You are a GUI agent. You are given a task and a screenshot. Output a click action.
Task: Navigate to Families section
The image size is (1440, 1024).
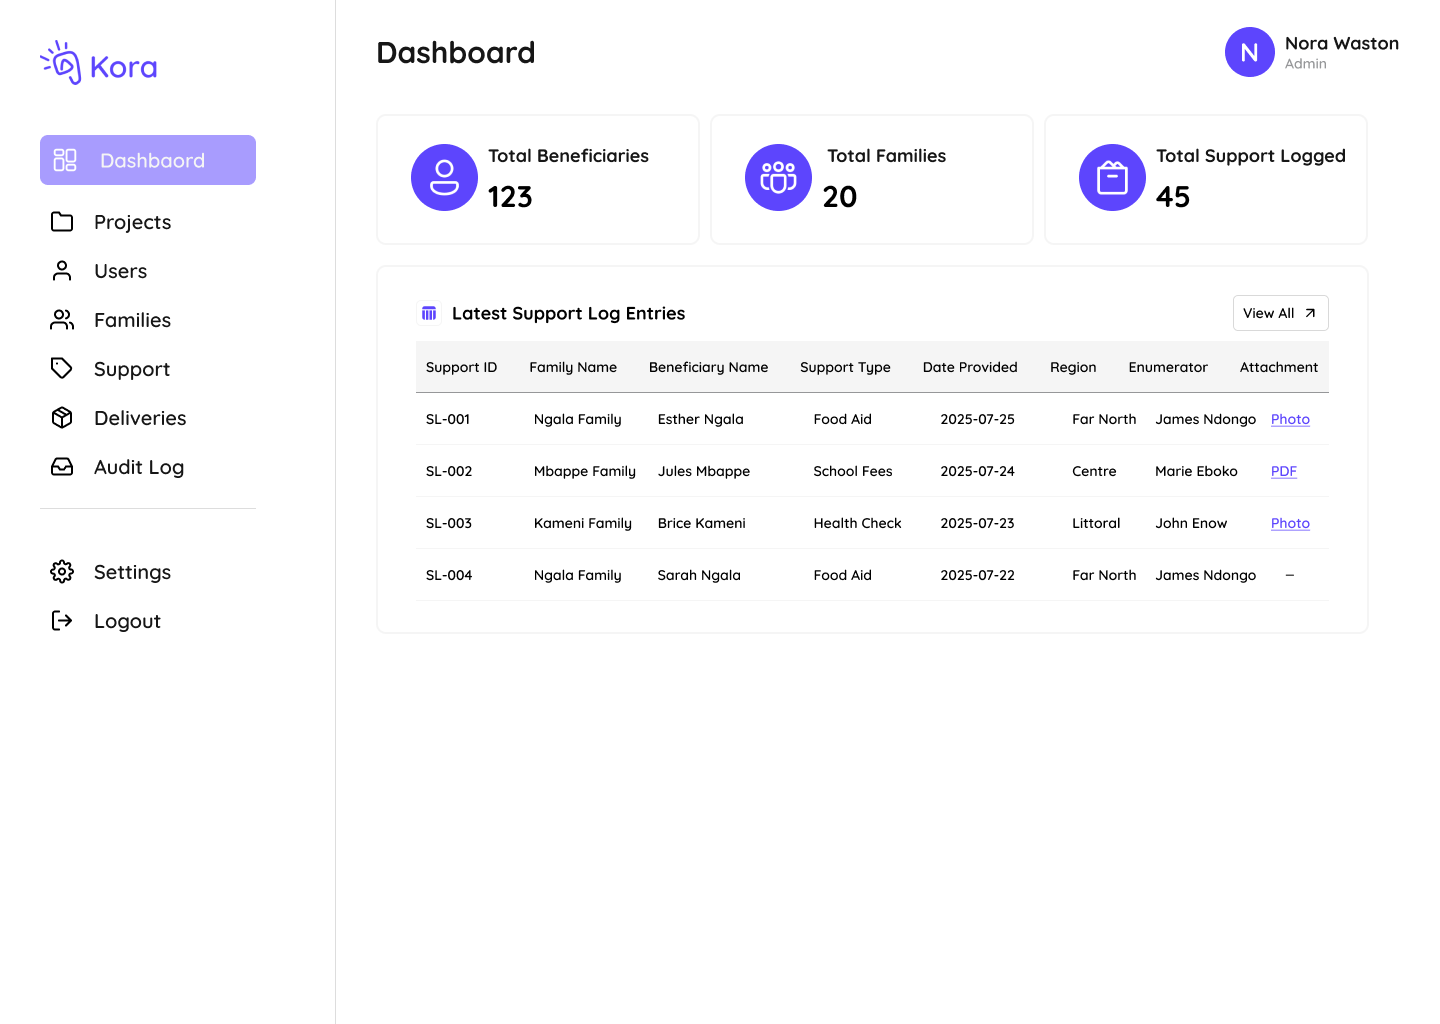point(132,320)
